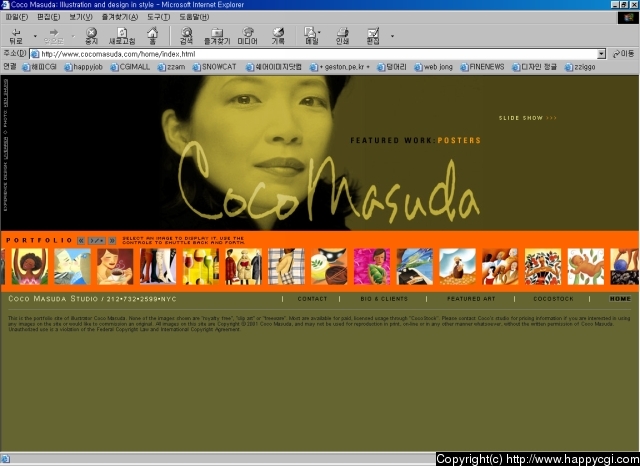Click the COCOSTOCK navigation link

[x=553, y=299]
